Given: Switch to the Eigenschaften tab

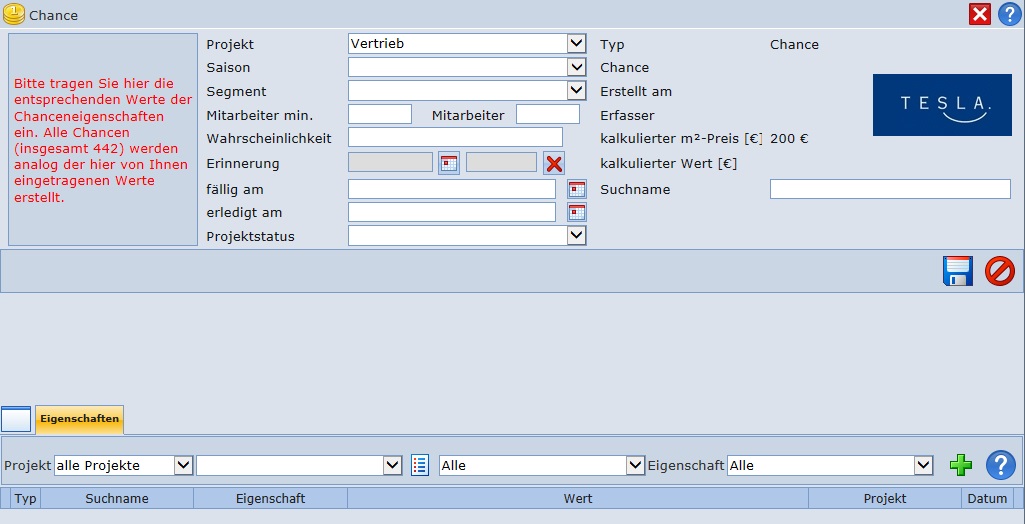Looking at the screenshot, I should pyautogui.click(x=79, y=419).
